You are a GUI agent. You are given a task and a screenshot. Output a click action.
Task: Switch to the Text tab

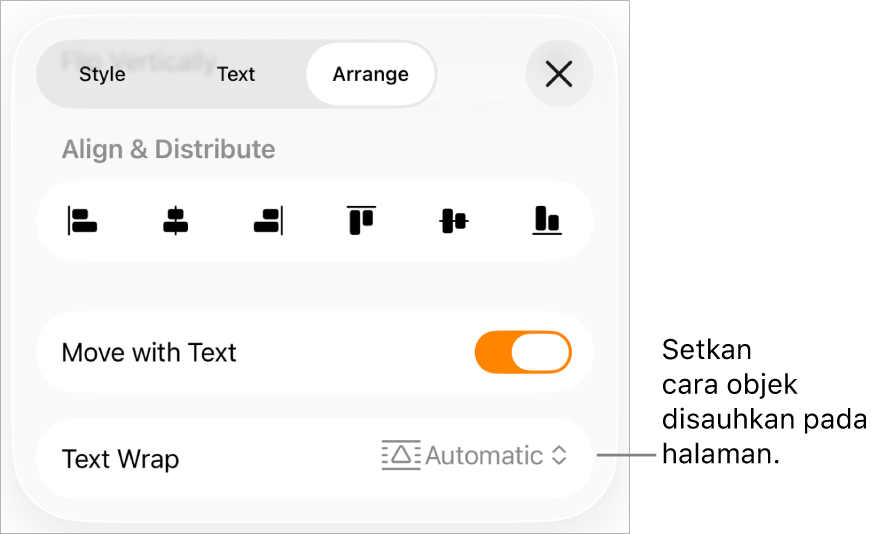(236, 74)
